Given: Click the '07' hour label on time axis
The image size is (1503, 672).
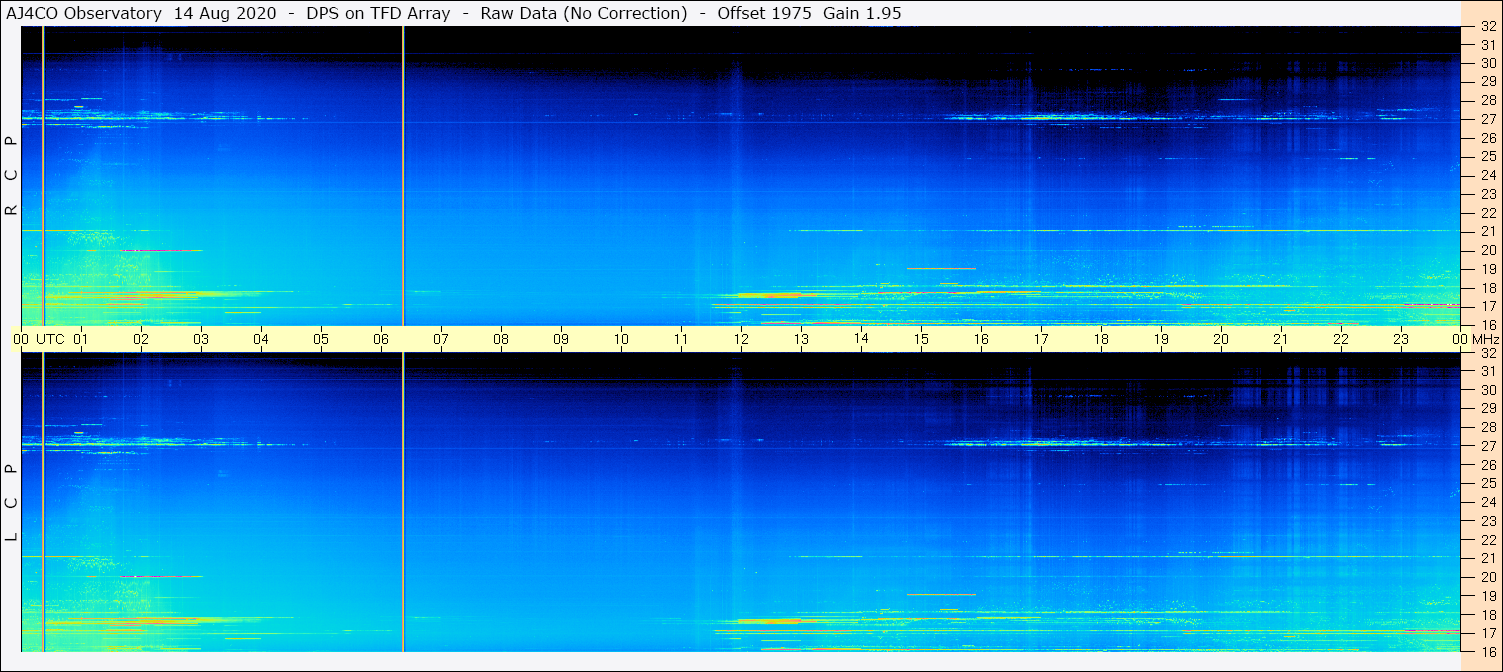Looking at the screenshot, I should (x=441, y=339).
